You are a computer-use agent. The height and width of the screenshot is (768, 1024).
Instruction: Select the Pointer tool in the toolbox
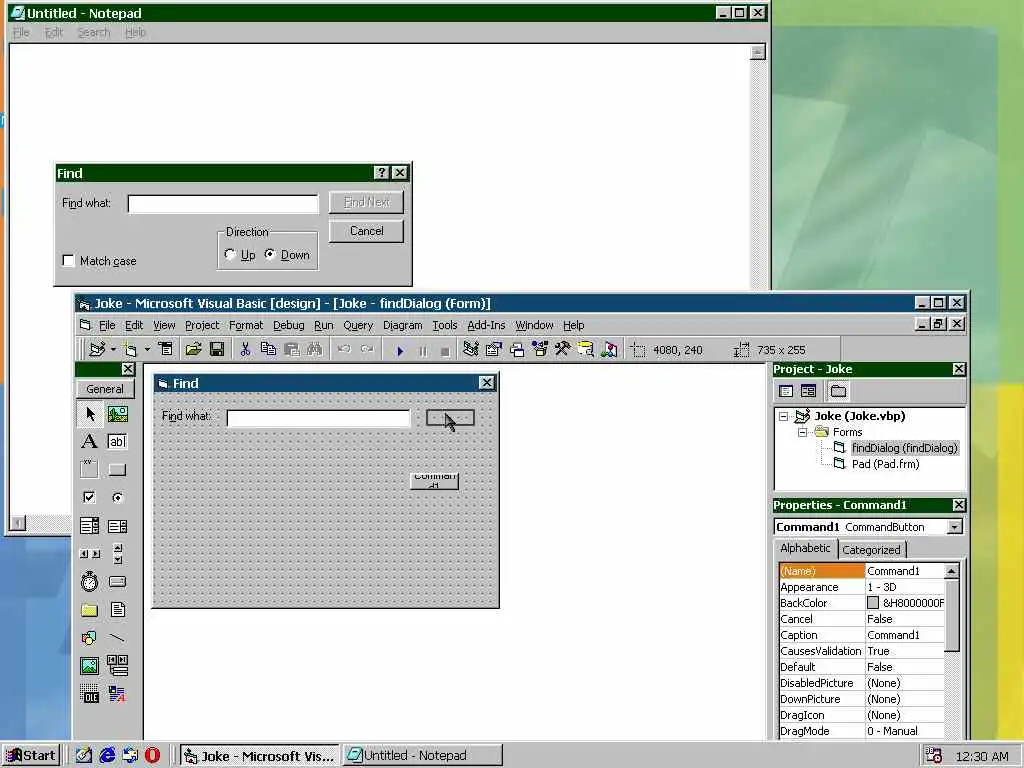90,413
